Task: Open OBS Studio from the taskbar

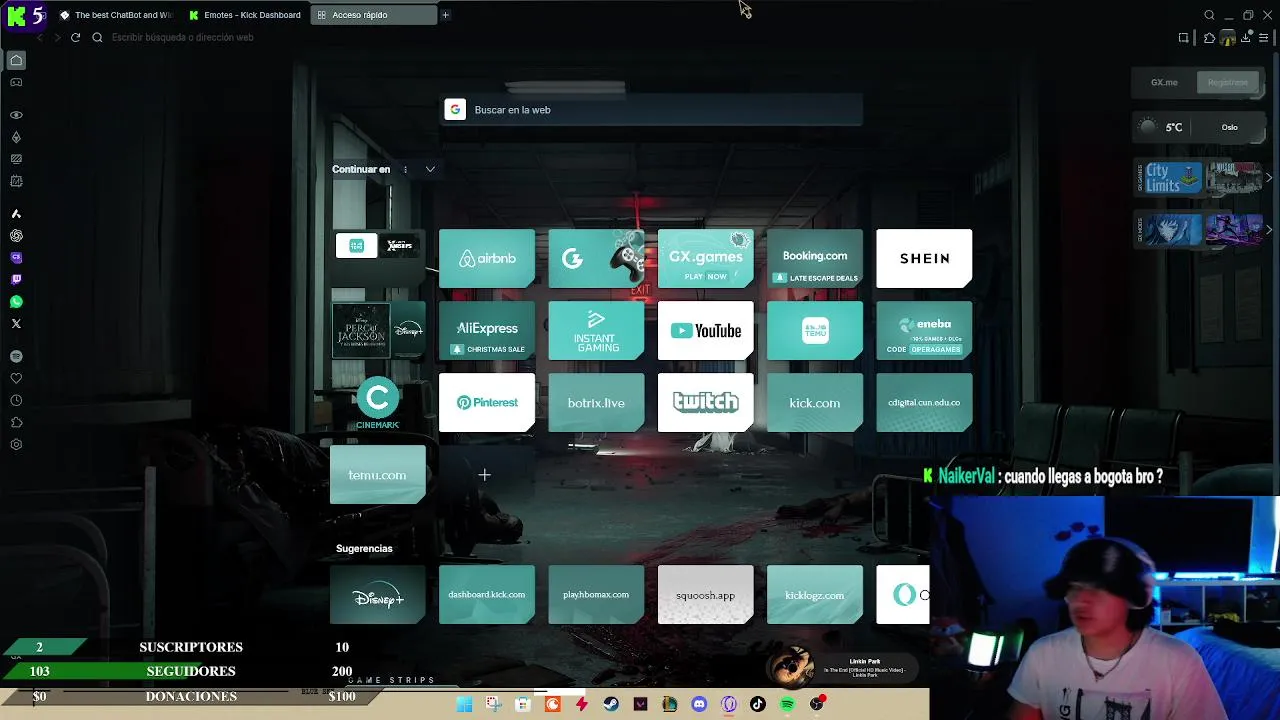Action: pos(817,704)
